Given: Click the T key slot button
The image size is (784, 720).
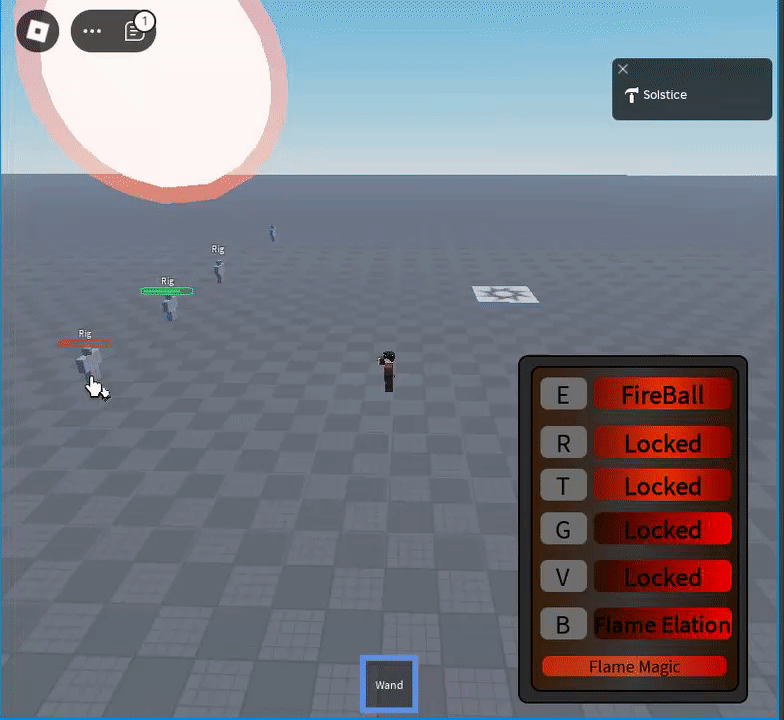Looking at the screenshot, I should (x=563, y=485).
